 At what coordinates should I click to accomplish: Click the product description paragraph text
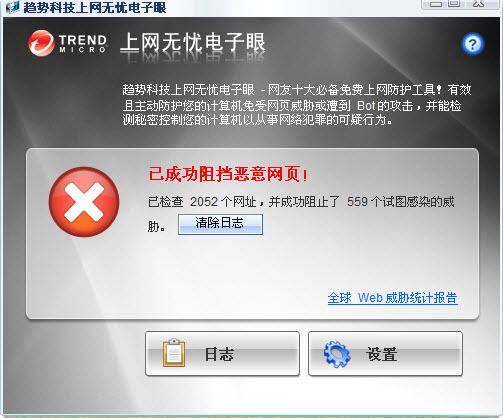pos(297,105)
